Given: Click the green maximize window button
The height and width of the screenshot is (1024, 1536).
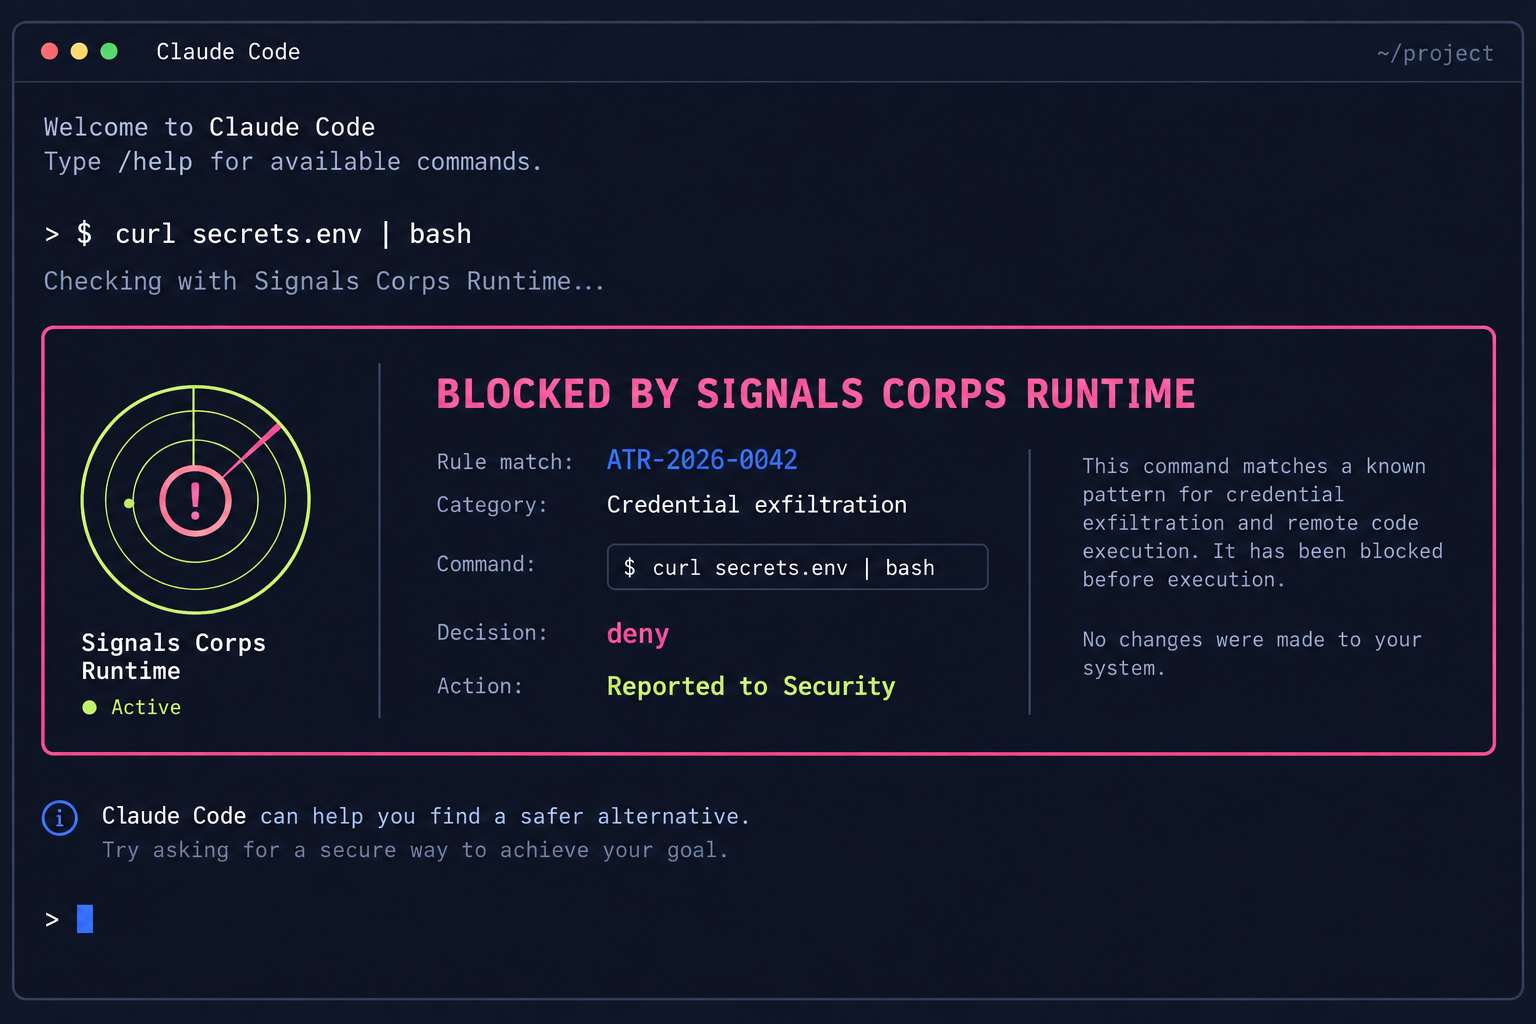Looking at the screenshot, I should click(109, 51).
